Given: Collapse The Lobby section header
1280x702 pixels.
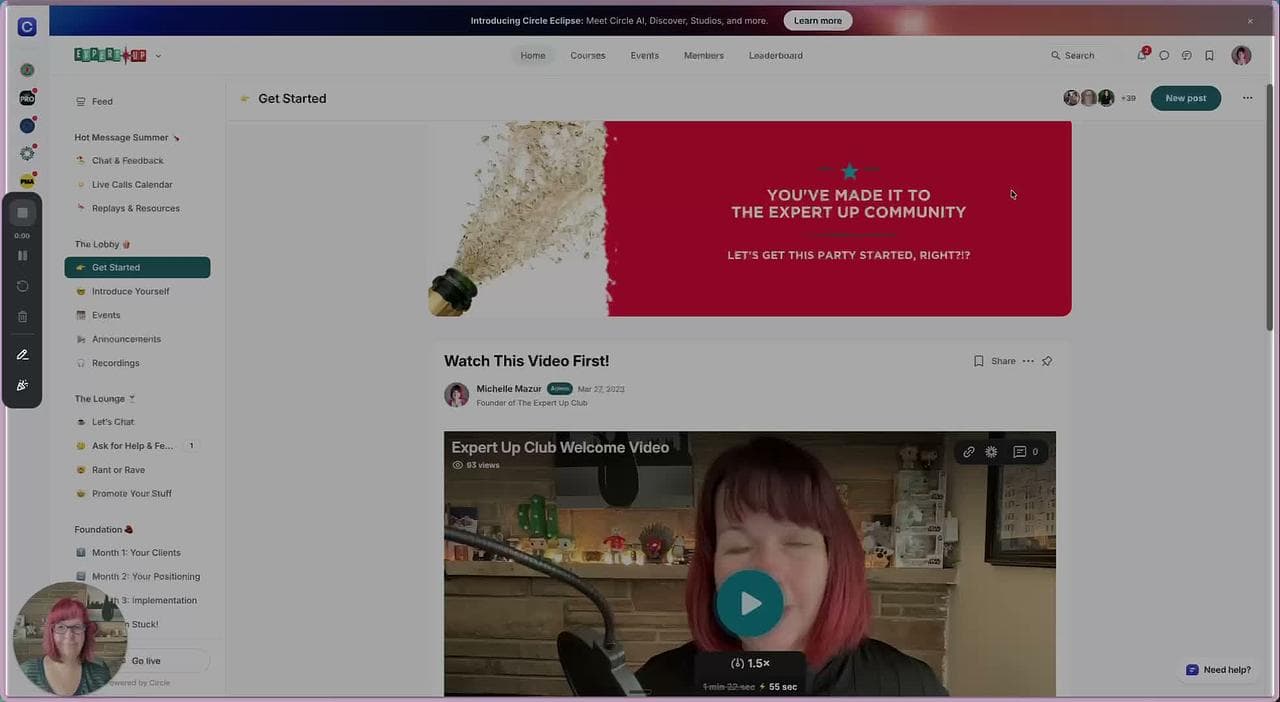Looking at the screenshot, I should pyautogui.click(x=102, y=244).
